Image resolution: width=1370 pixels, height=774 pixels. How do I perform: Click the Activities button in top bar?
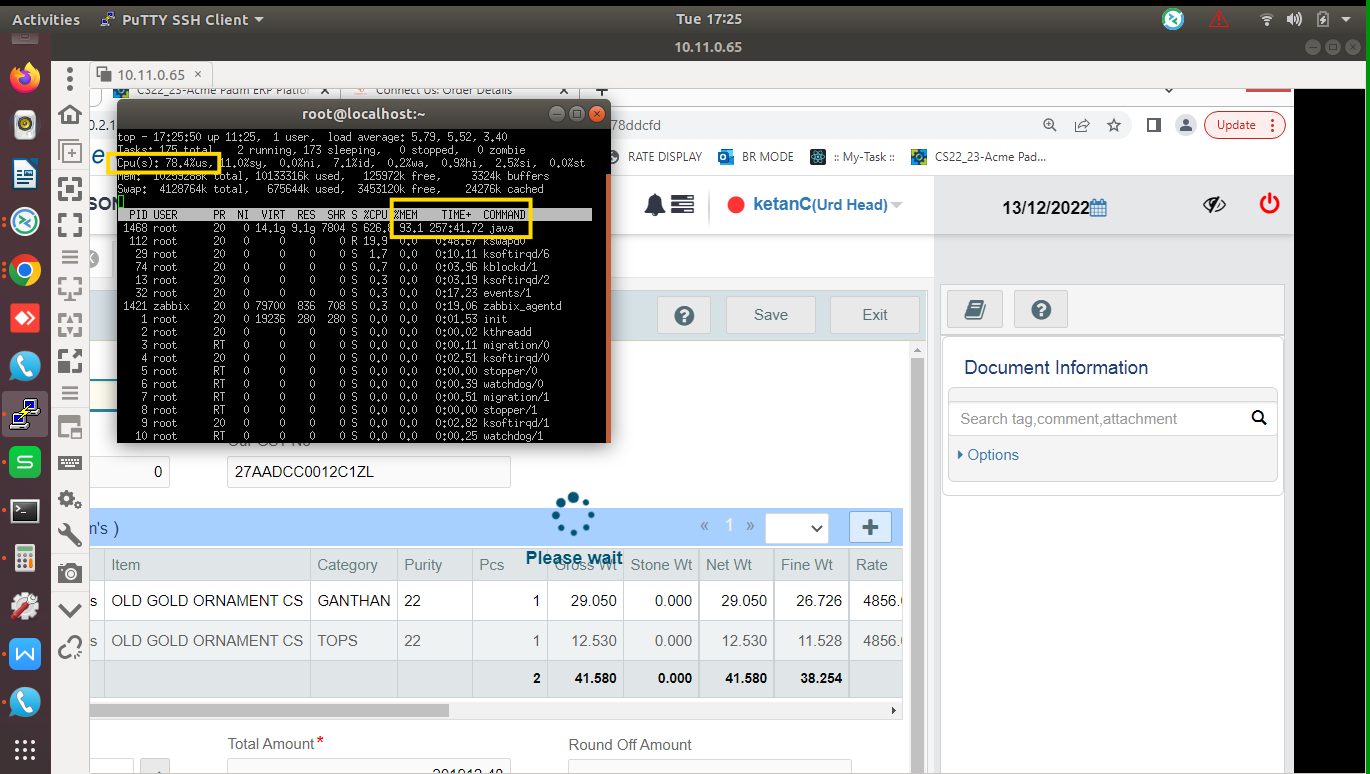[x=46, y=19]
